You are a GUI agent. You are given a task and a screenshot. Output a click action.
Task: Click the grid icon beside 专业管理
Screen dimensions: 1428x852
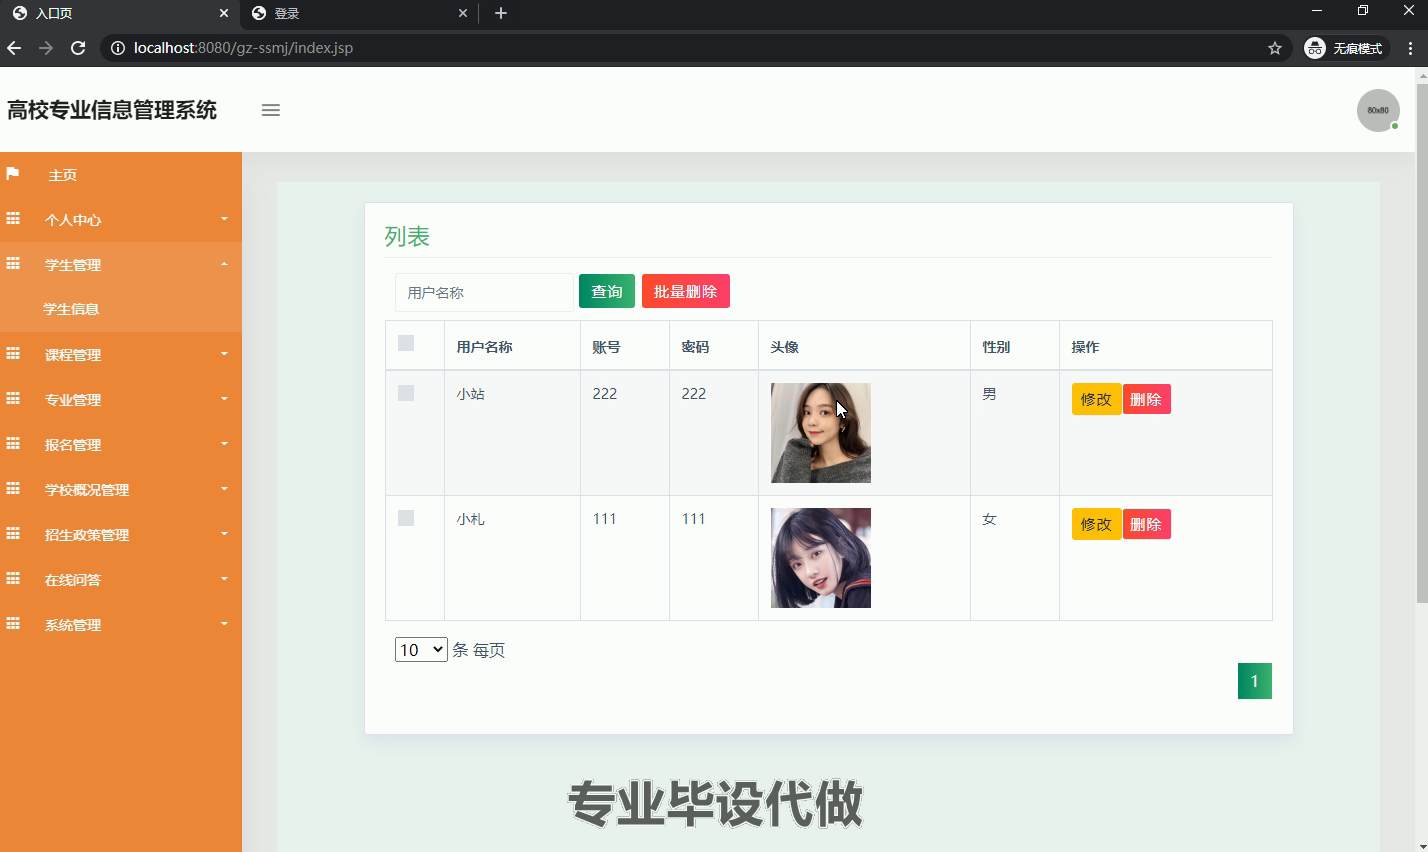(13, 398)
